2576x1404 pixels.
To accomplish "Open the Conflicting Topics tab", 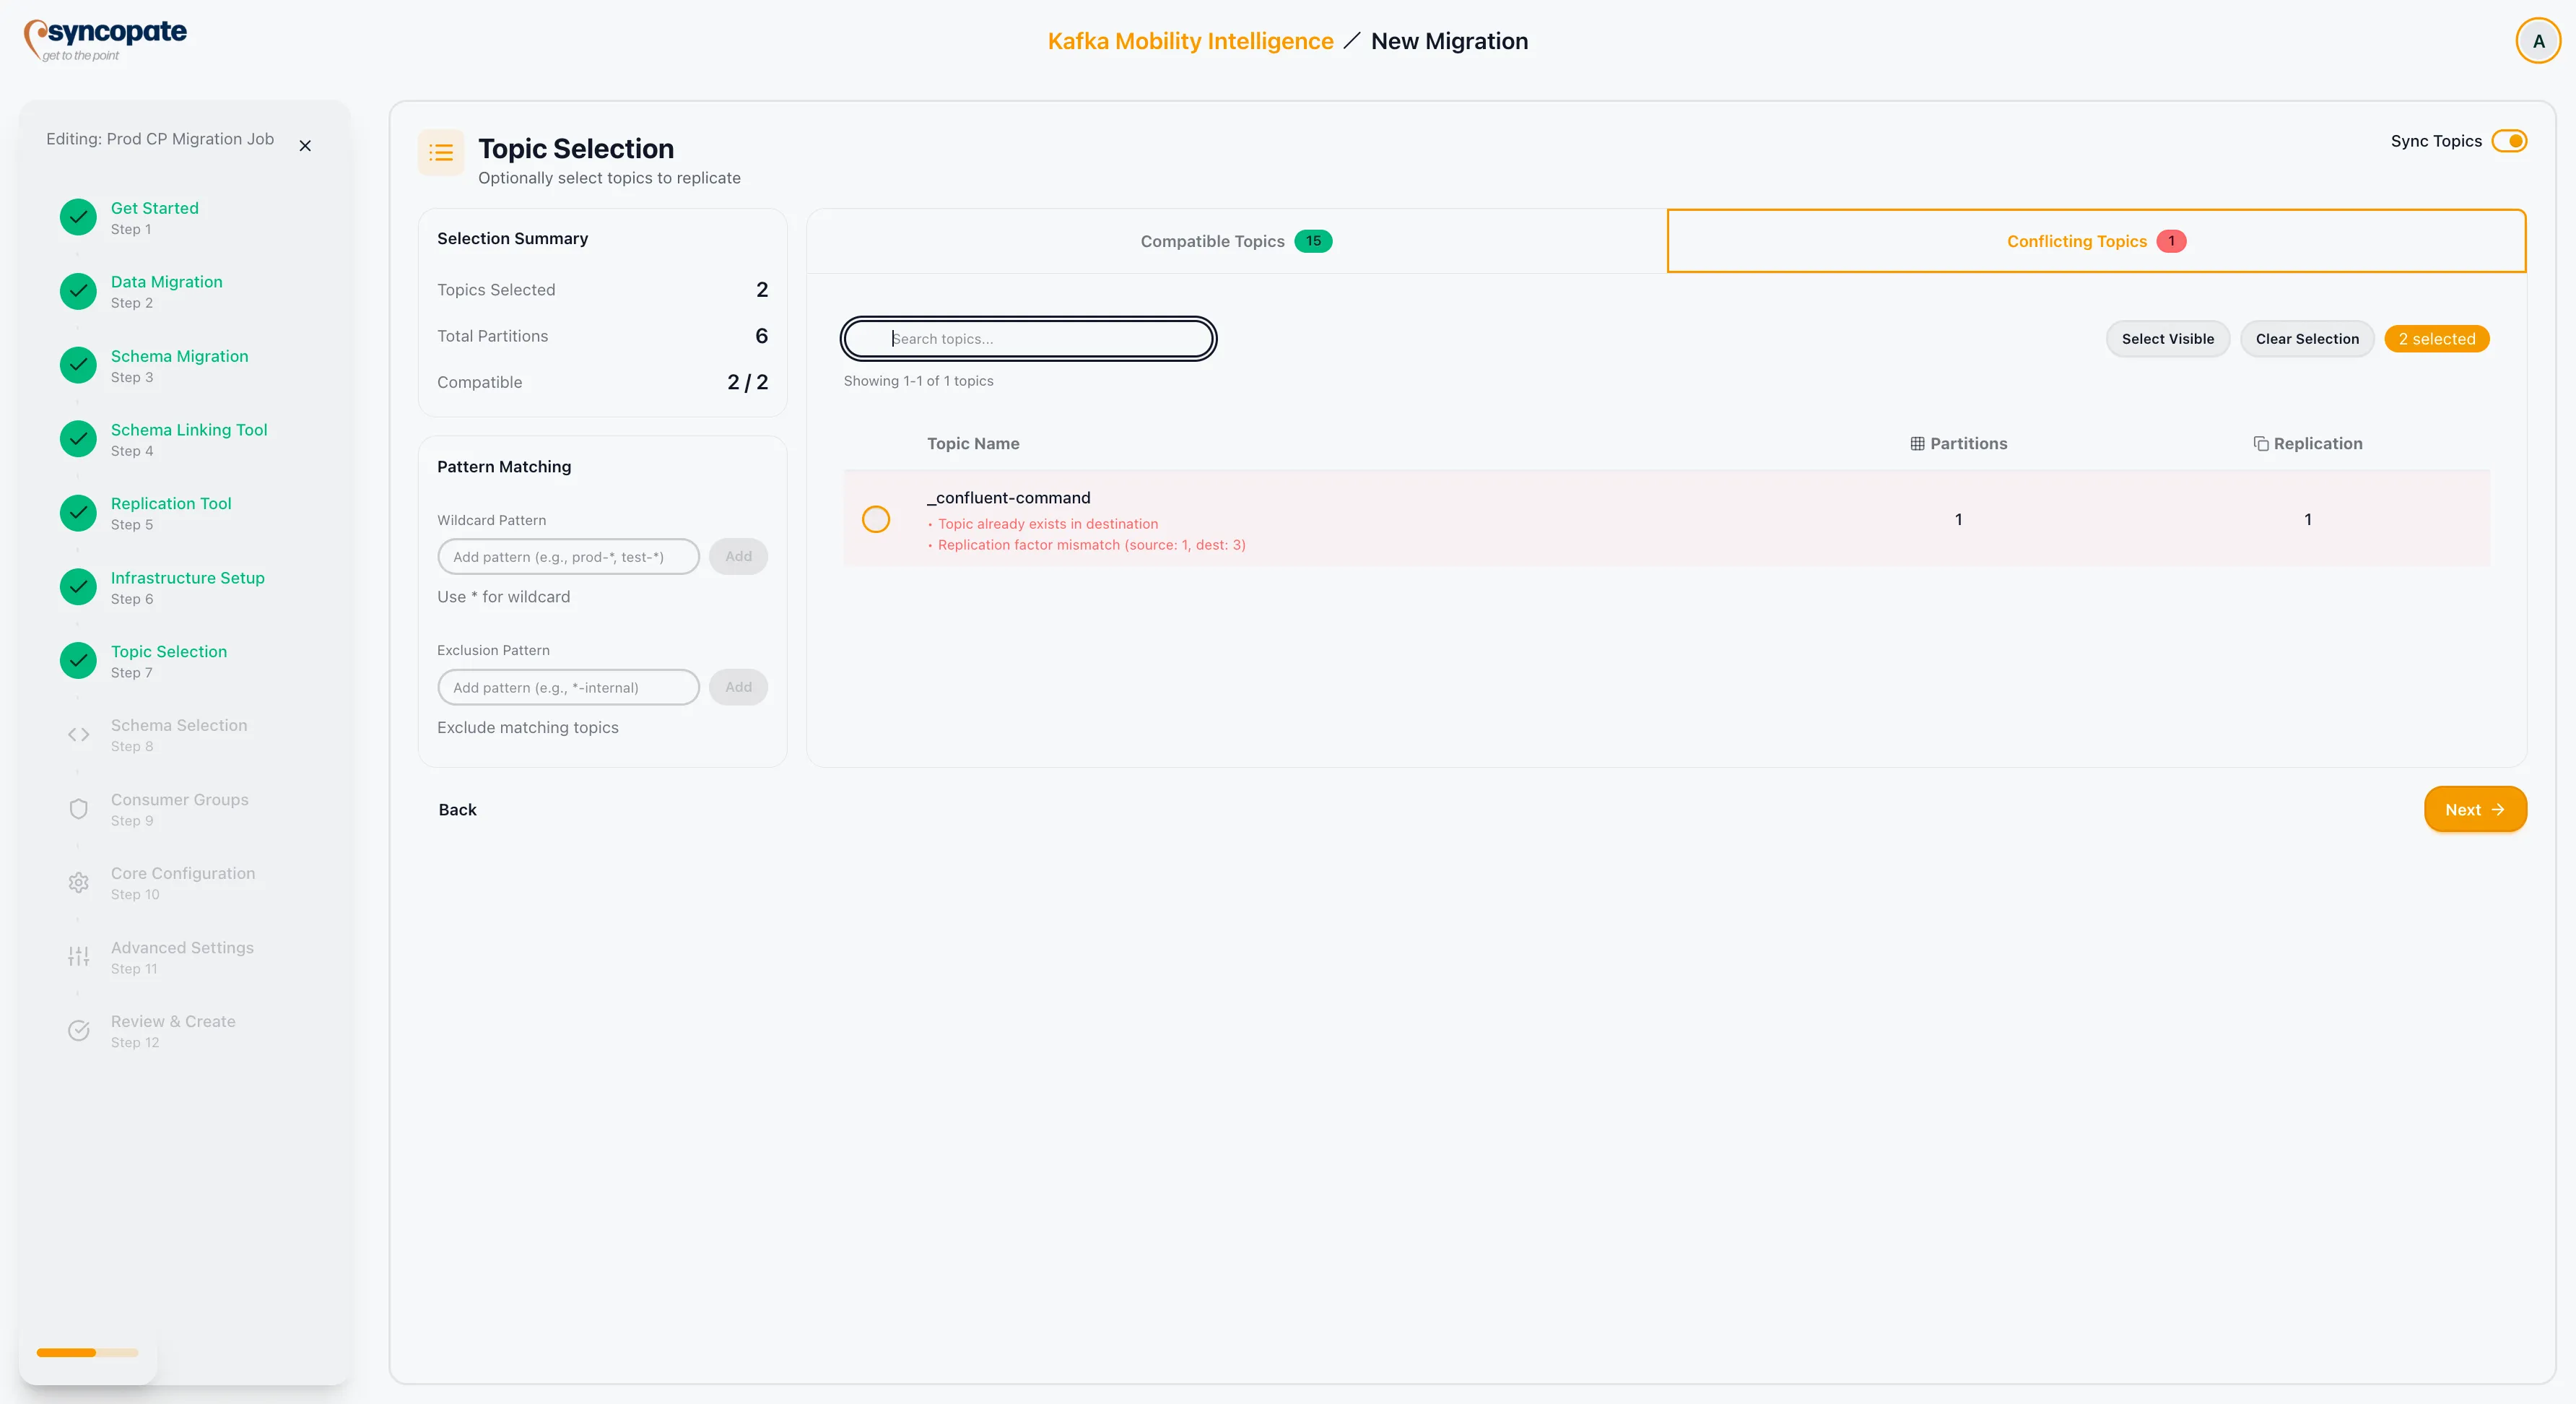I will [x=2095, y=241].
